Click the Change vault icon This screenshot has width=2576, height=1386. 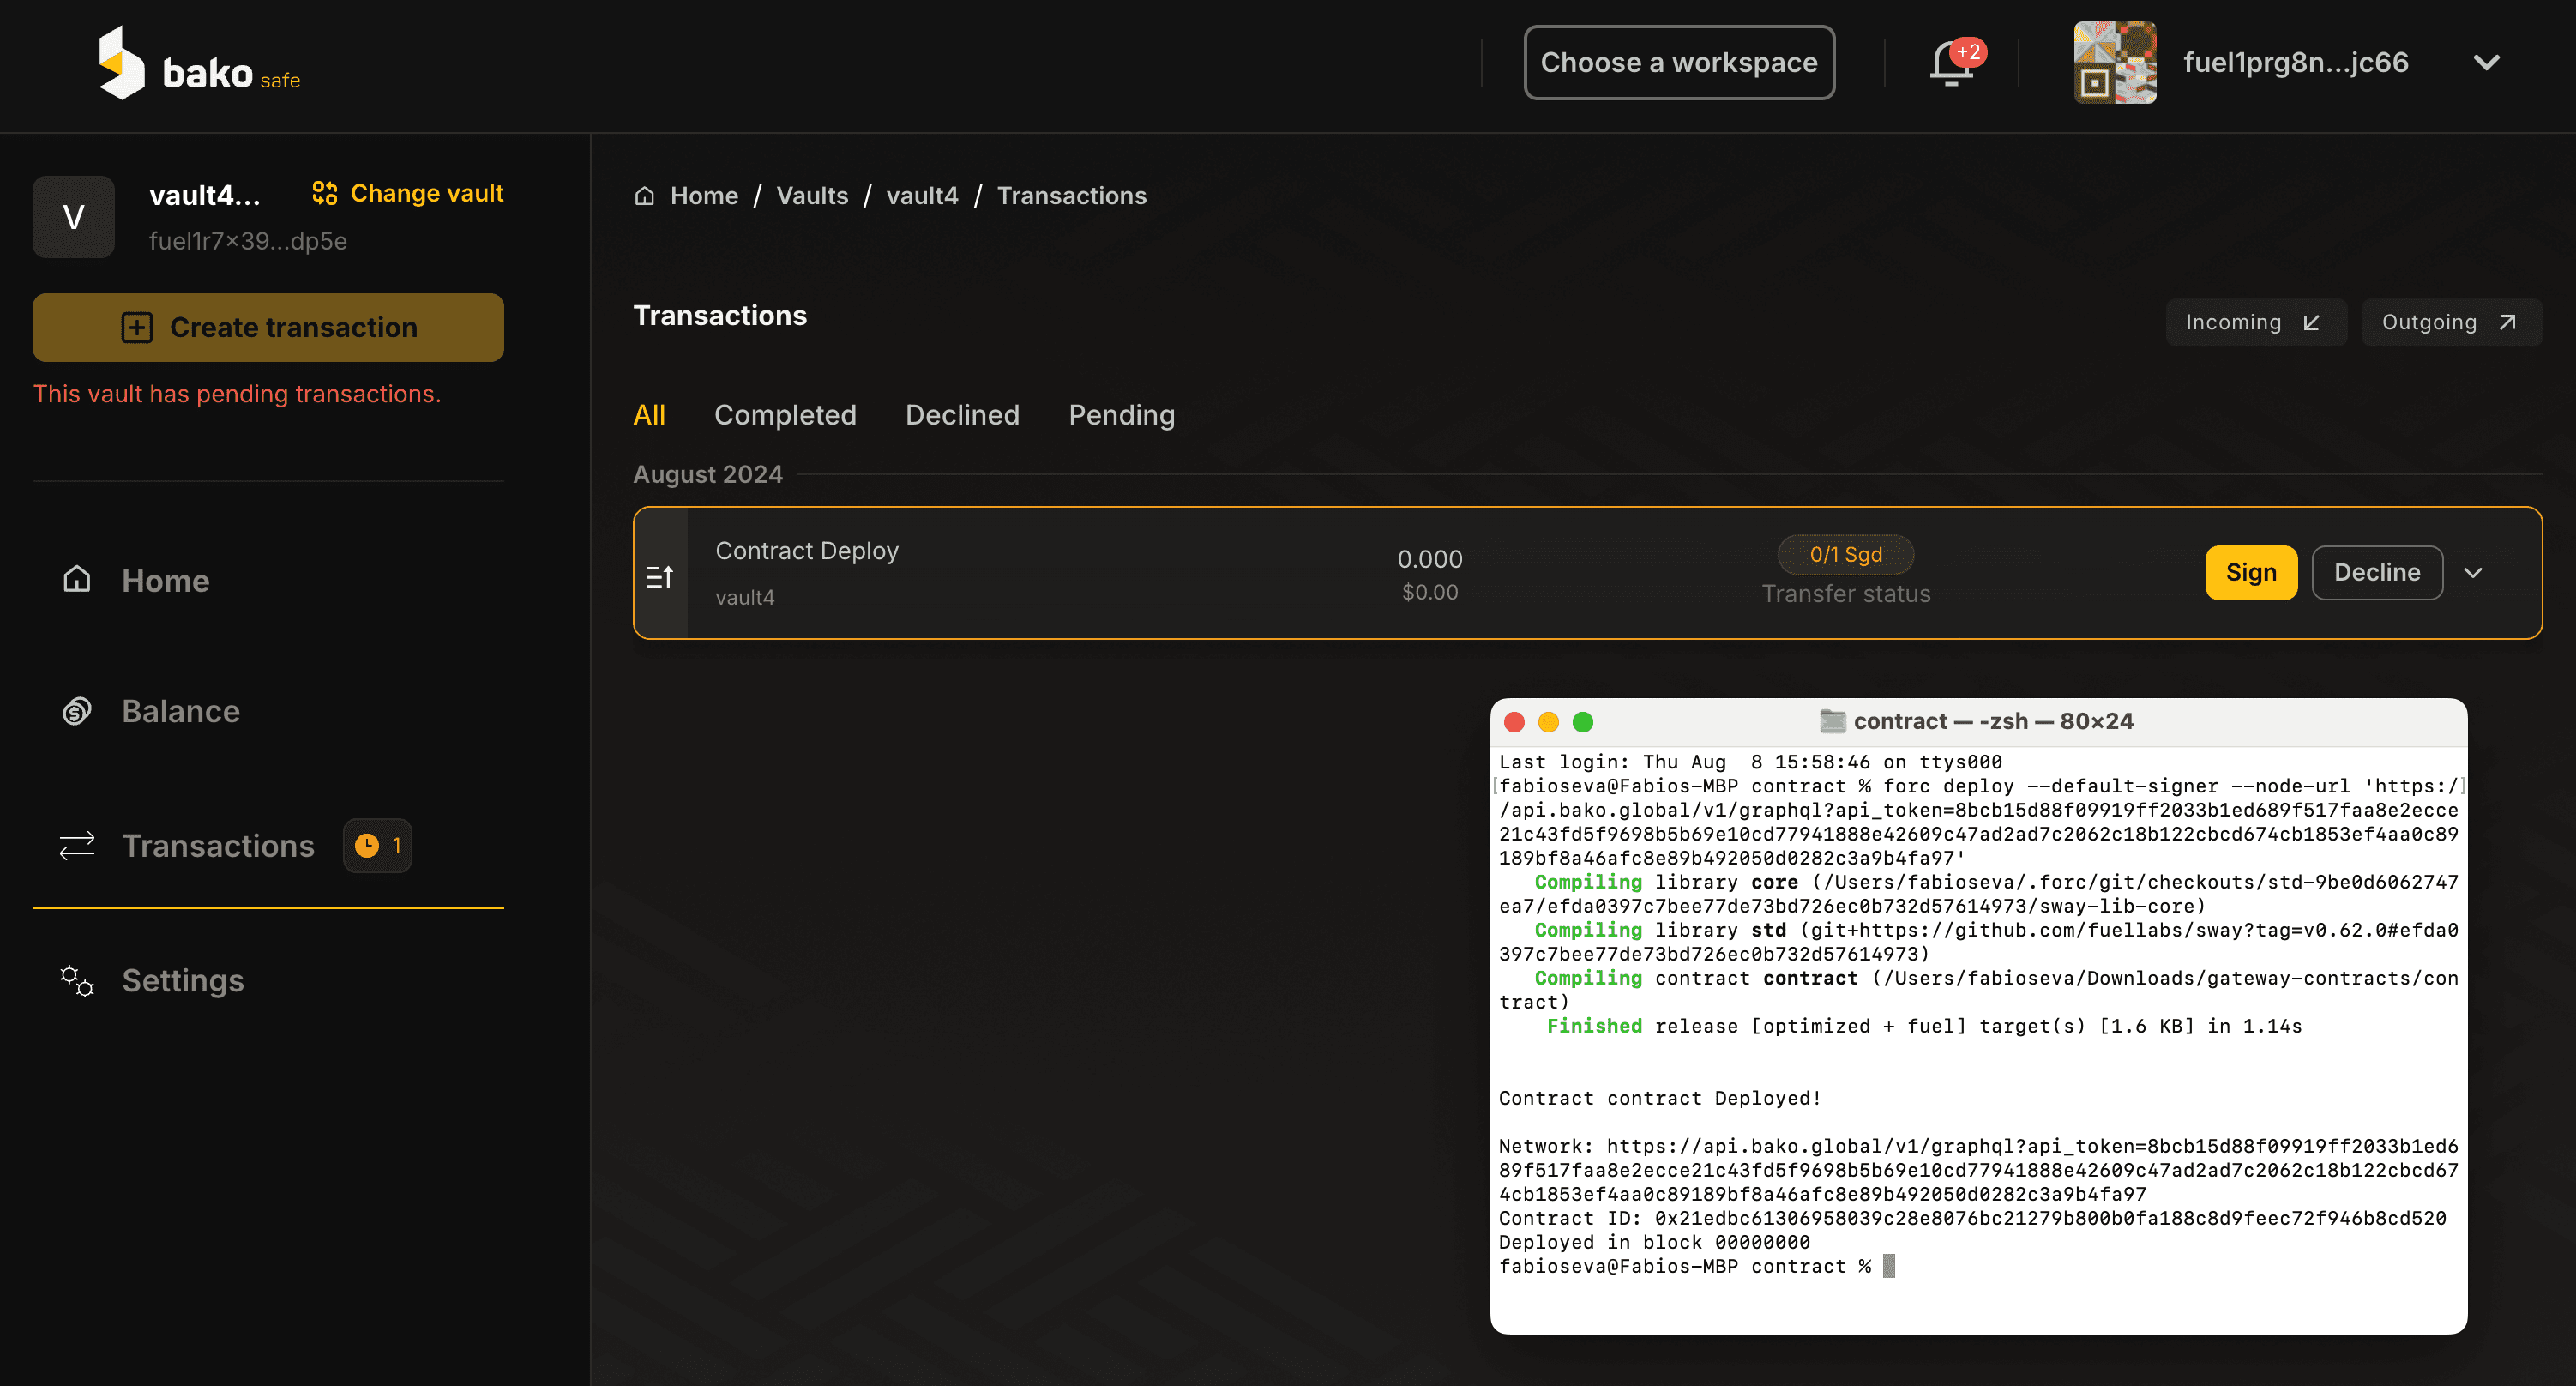tap(324, 193)
